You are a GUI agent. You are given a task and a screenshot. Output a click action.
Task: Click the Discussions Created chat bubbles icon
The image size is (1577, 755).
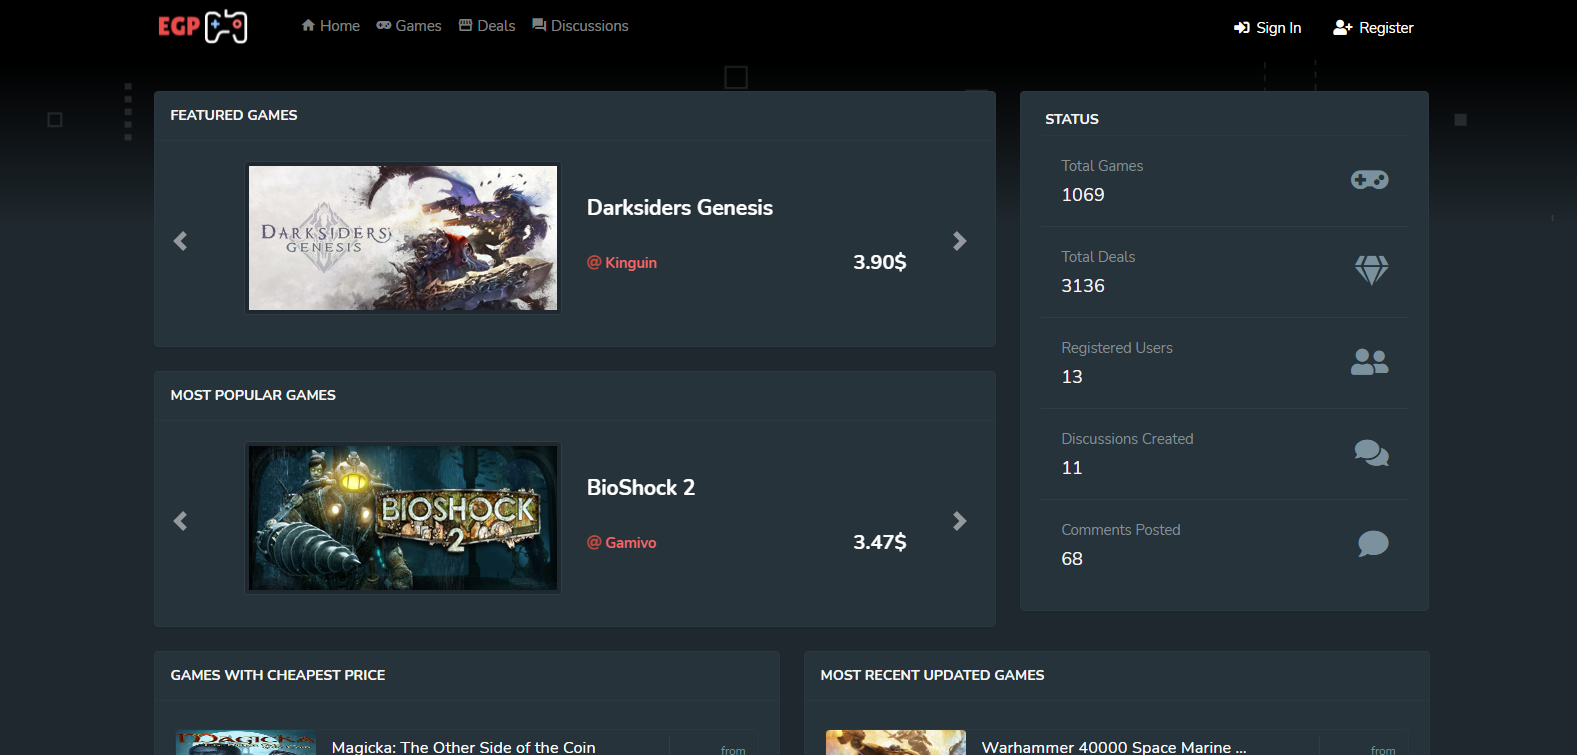pos(1371,453)
